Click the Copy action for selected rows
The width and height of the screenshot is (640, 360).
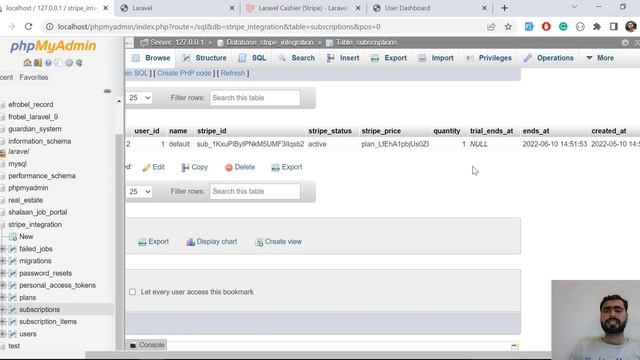click(195, 167)
